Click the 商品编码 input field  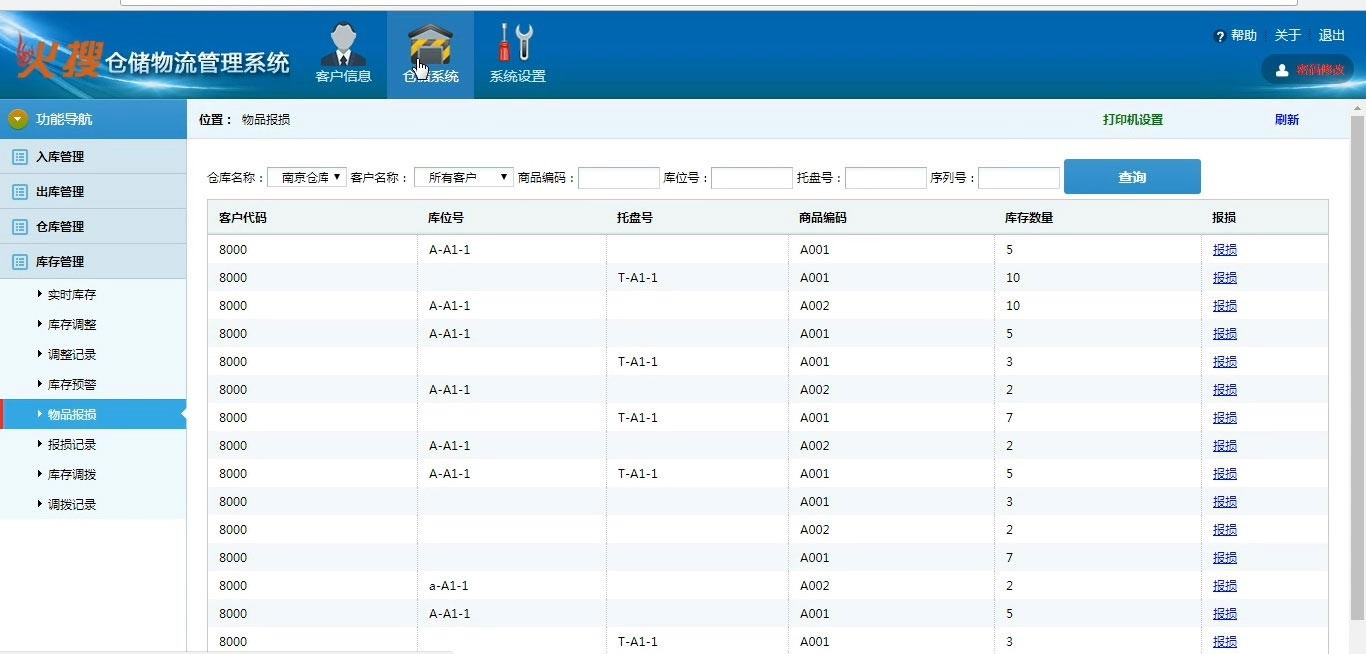(x=619, y=178)
